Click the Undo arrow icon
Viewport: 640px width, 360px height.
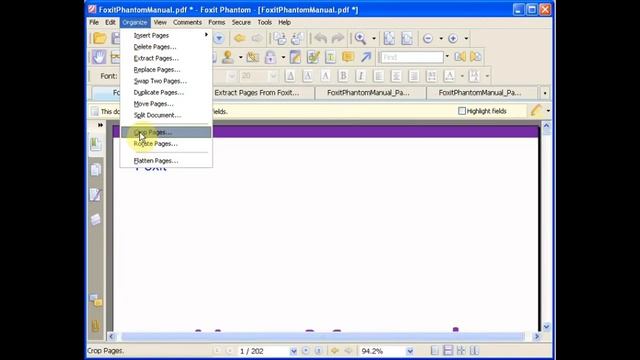(320, 38)
